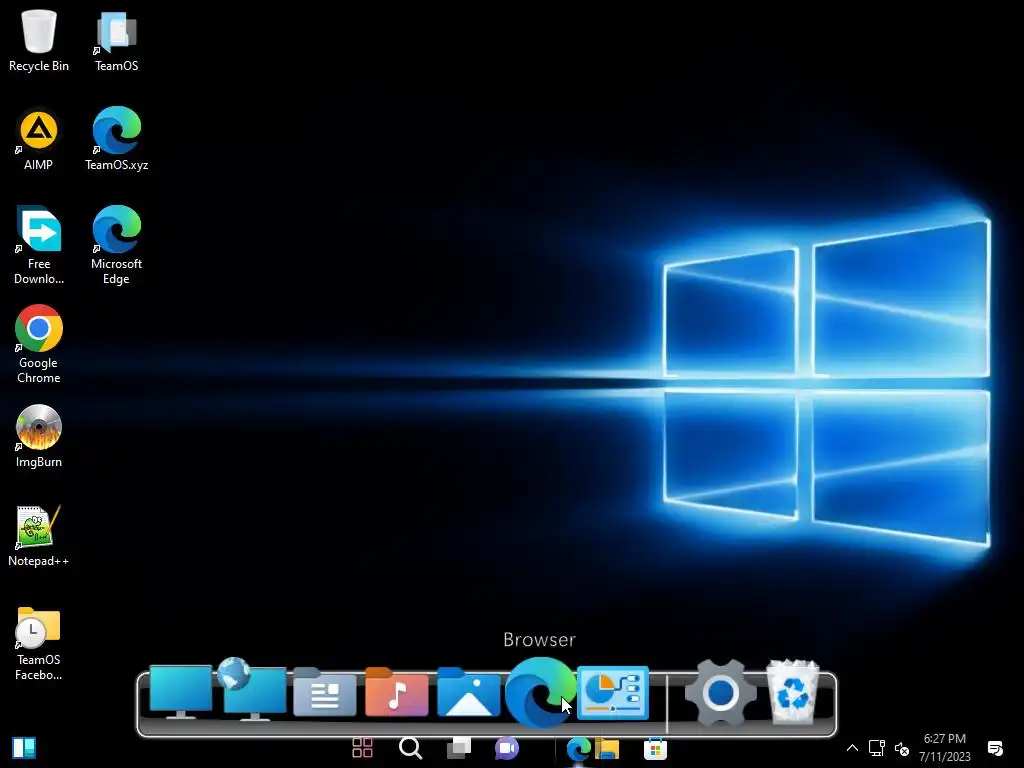Show hidden system tray icons
This screenshot has width=1024, height=768.
tap(852, 748)
